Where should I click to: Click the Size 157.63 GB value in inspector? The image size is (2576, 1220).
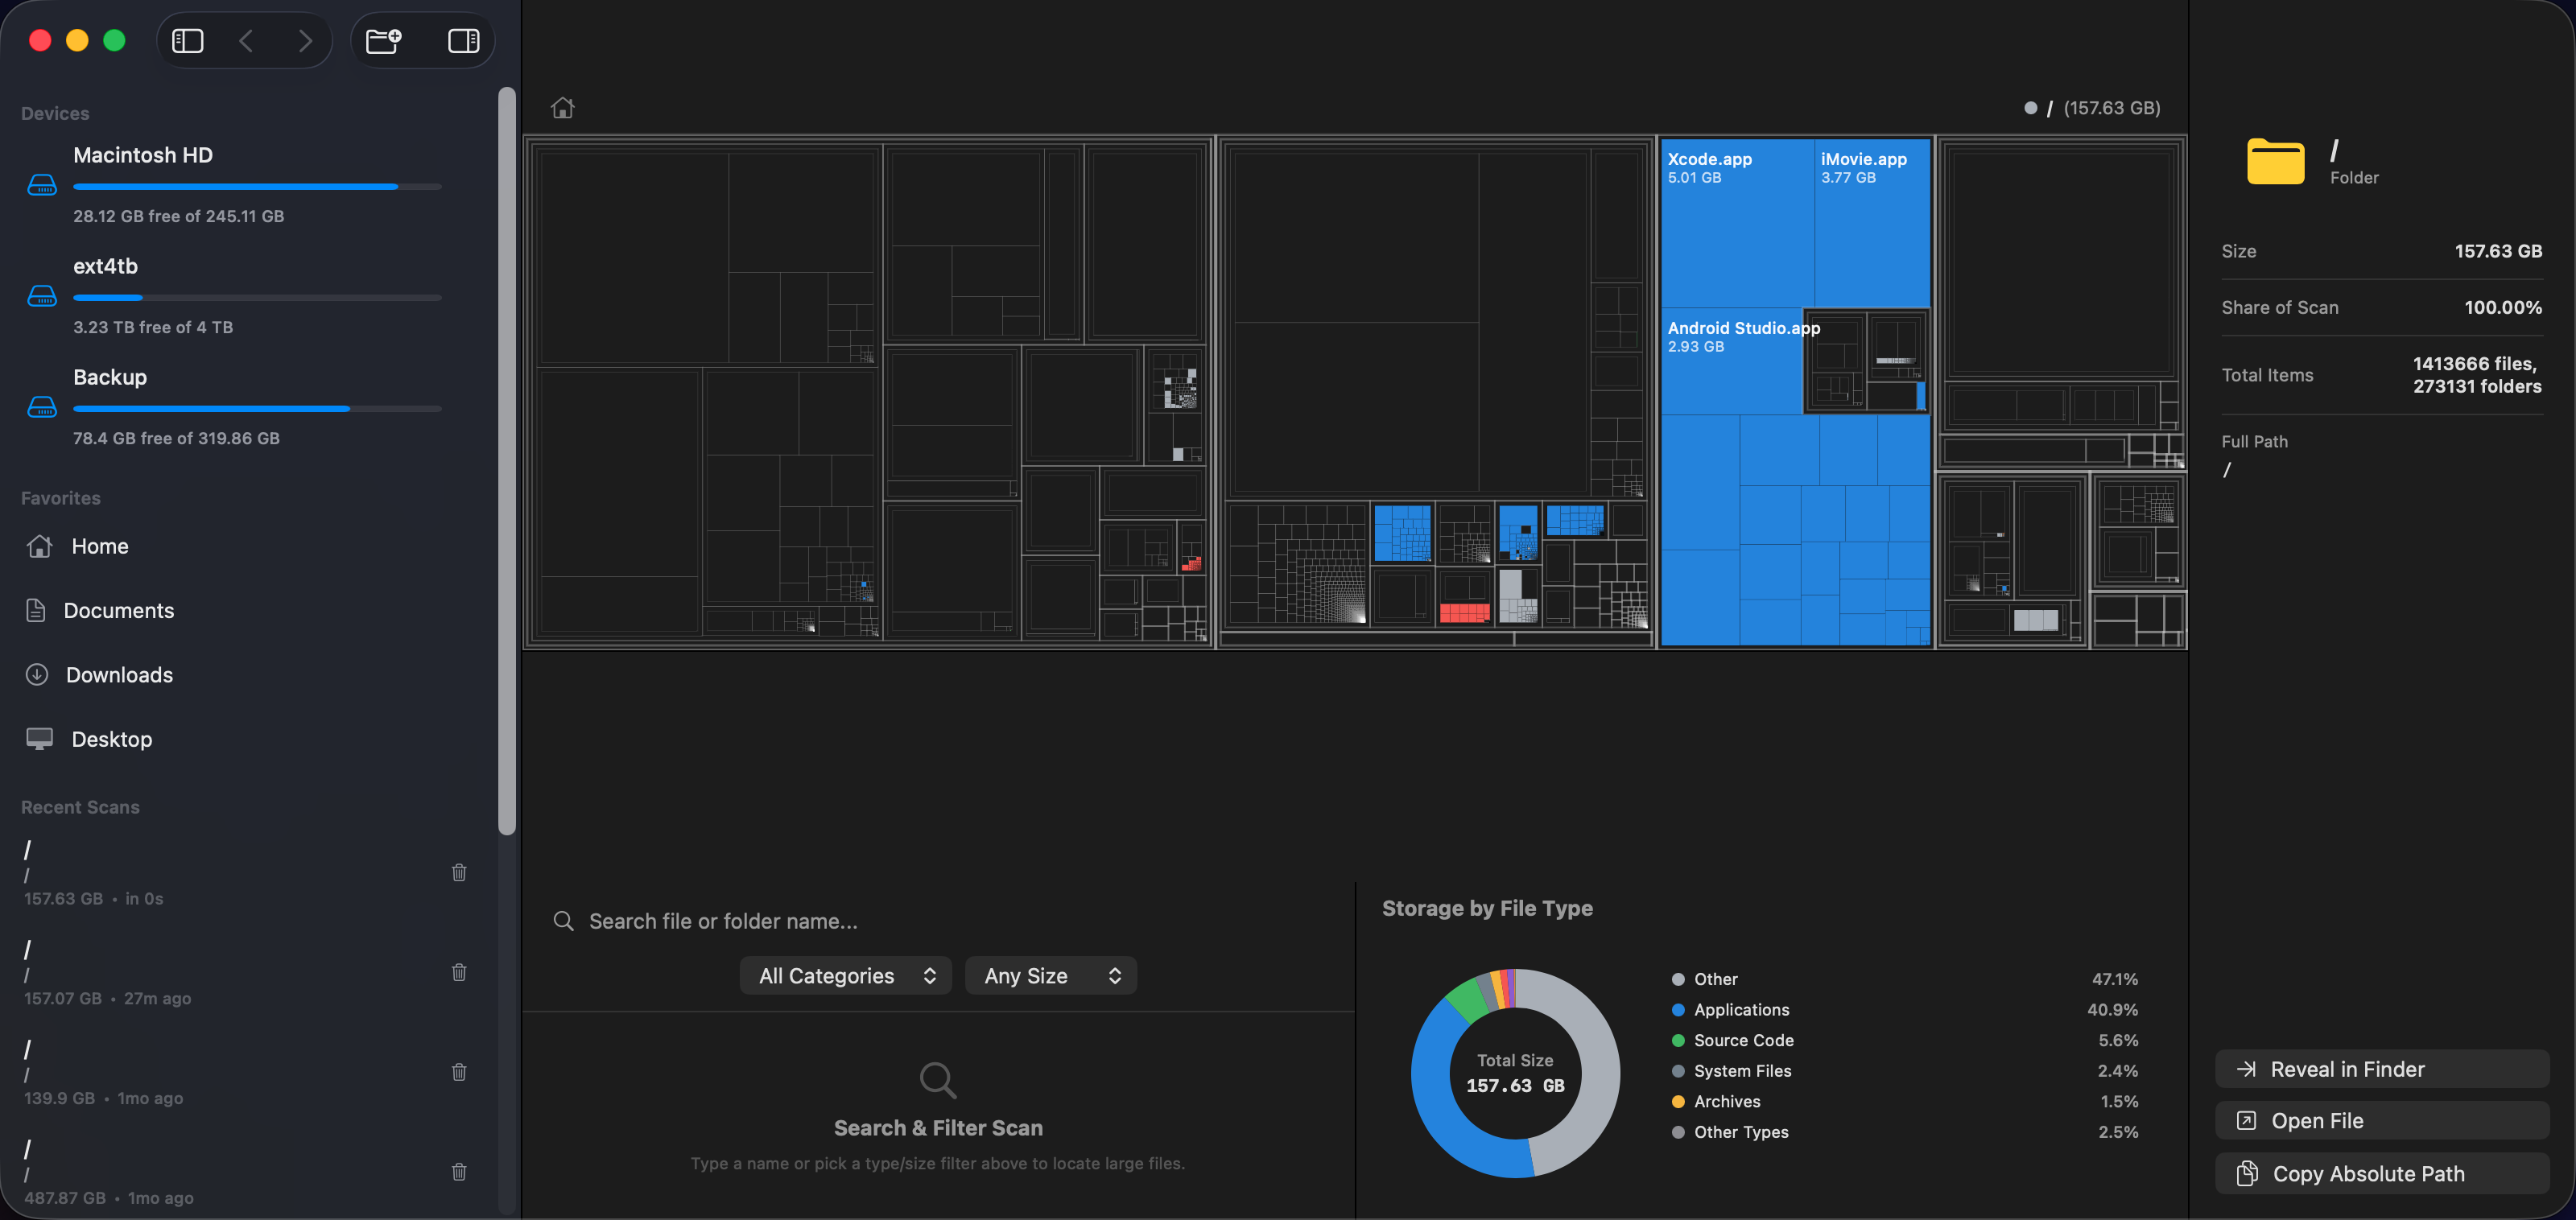tap(2498, 251)
